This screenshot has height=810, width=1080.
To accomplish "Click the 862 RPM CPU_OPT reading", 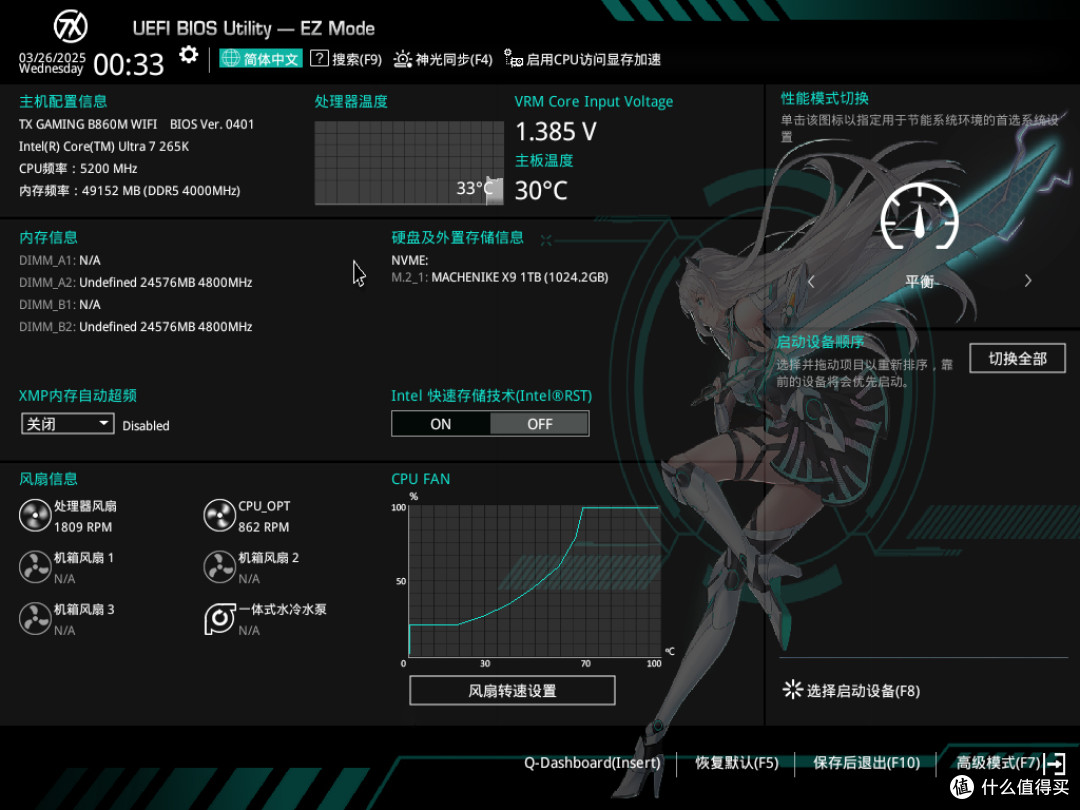I will (x=264, y=527).
